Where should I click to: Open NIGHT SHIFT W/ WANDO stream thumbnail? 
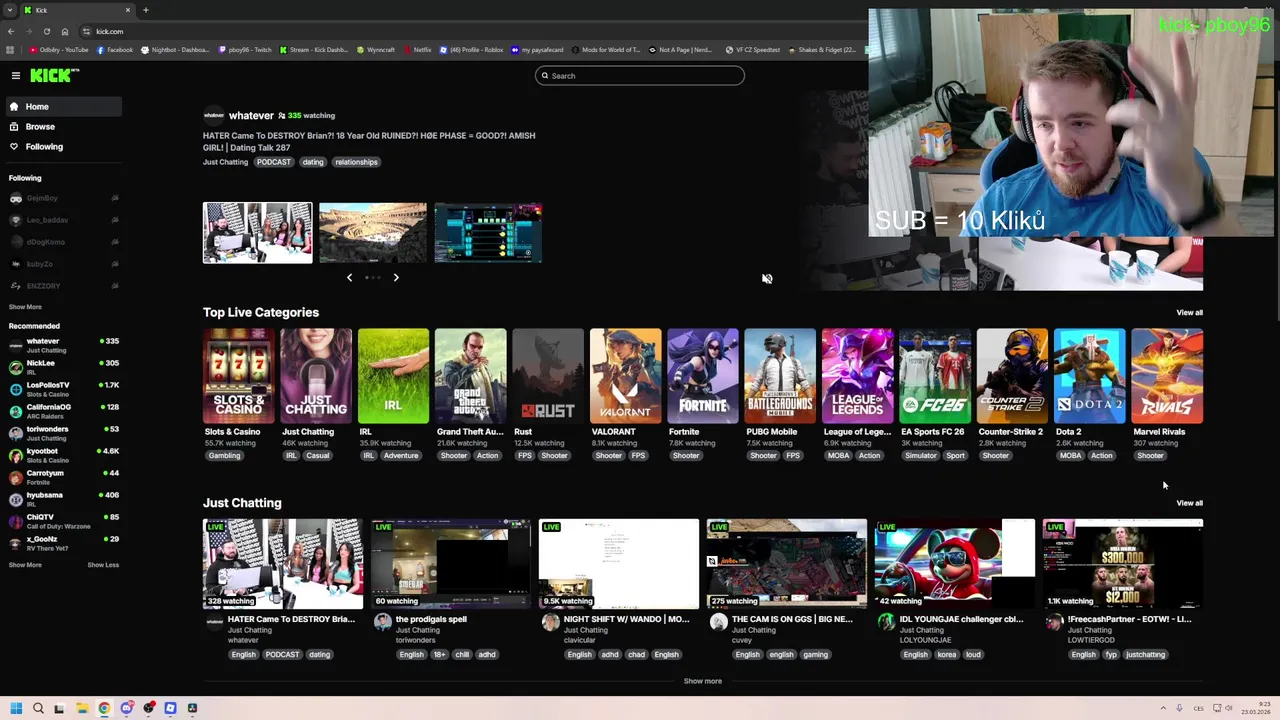(x=619, y=564)
